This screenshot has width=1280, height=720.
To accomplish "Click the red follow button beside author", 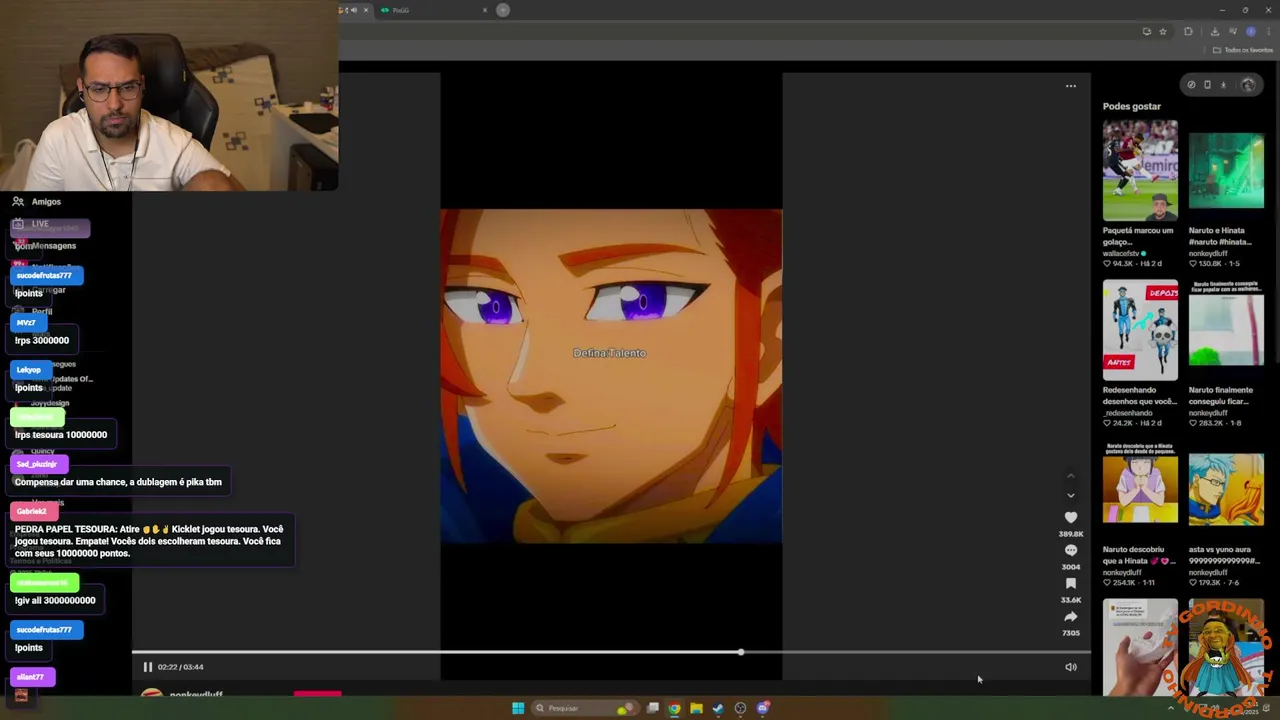I will (x=317, y=693).
